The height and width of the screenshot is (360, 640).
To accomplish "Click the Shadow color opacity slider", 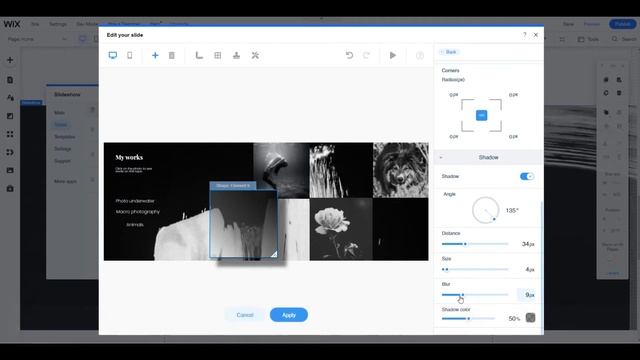I will 468,318.
